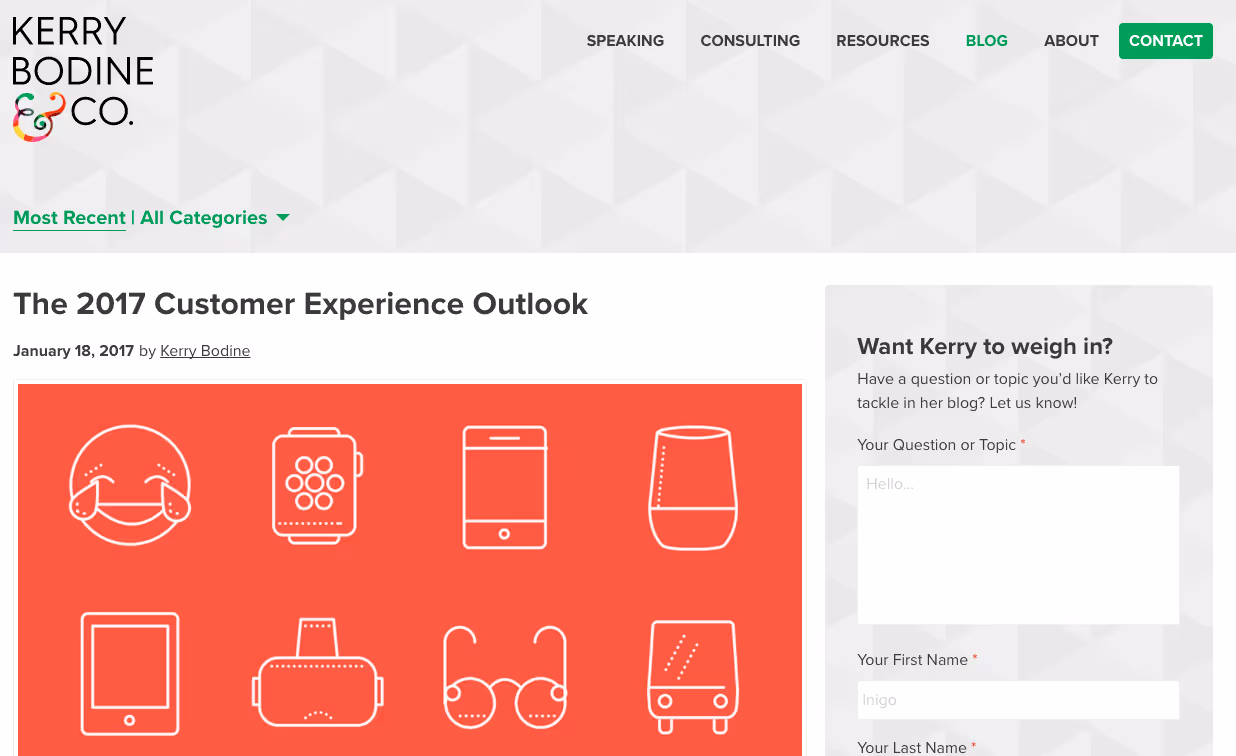The width and height of the screenshot is (1236, 756).
Task: Open the About page
Action: tap(1071, 41)
